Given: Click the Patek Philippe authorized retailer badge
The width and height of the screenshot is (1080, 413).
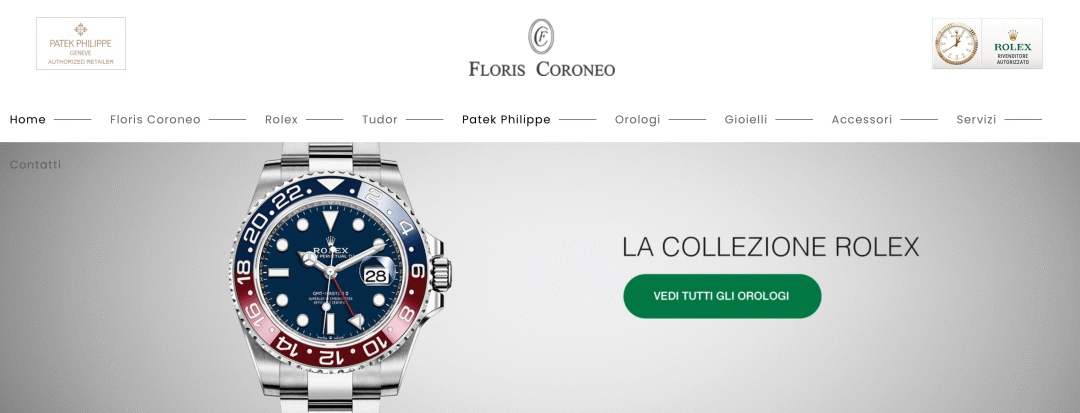Looking at the screenshot, I should coord(81,43).
